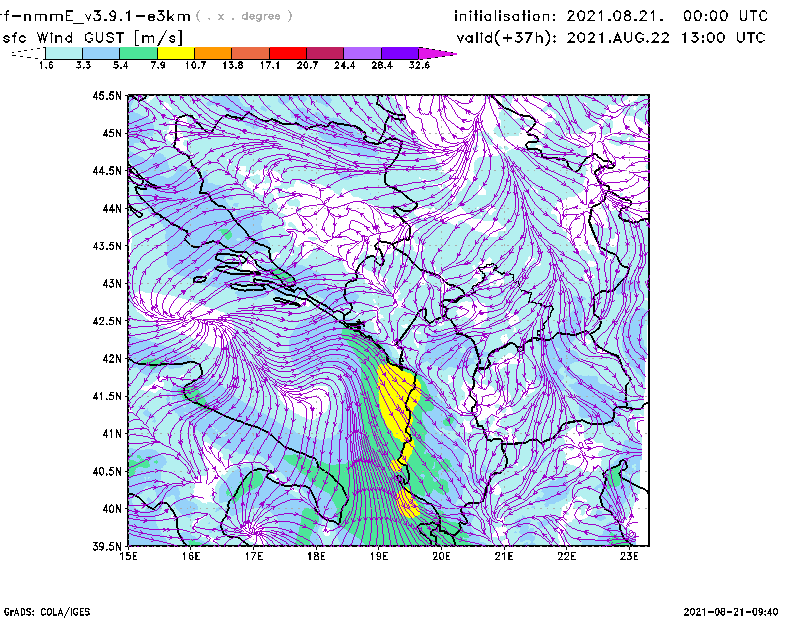The height and width of the screenshot is (618, 800).
Task: Select the pale cyan 1.6–3.3 legend swatch
Action: [x=64, y=52]
